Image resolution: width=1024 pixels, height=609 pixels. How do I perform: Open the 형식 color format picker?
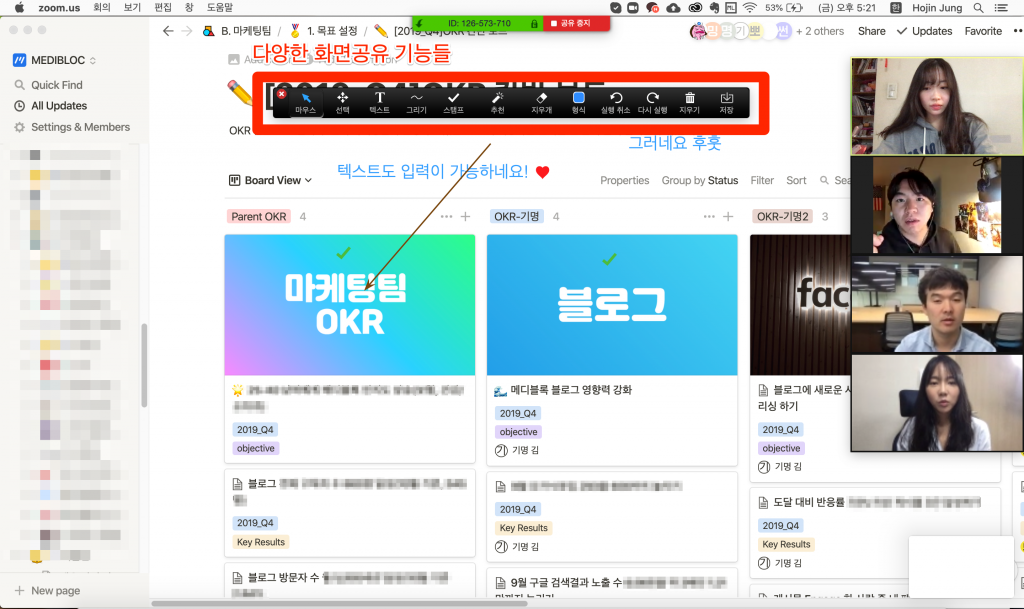coord(580,100)
